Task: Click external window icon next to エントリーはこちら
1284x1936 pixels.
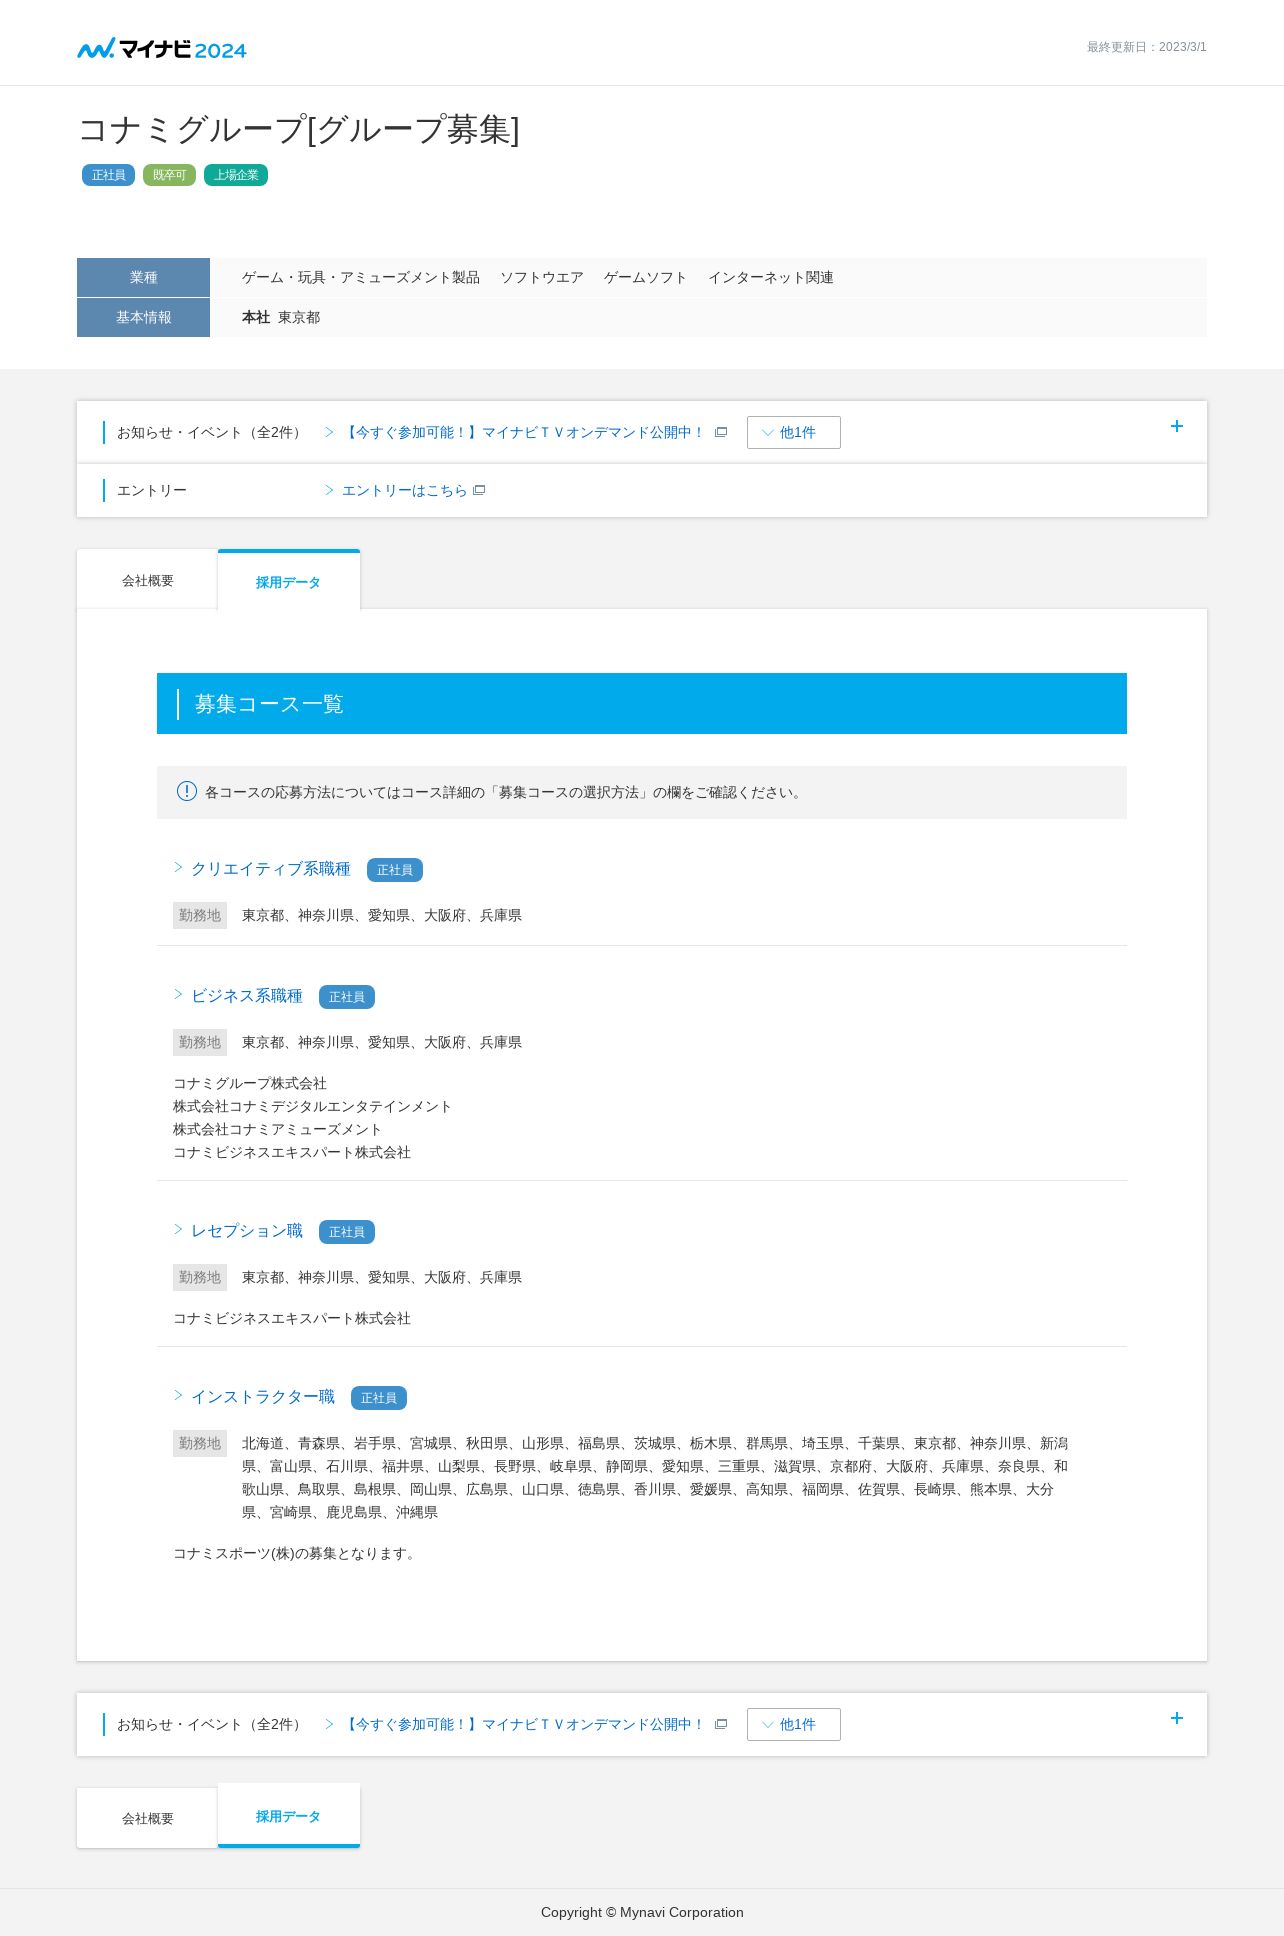Action: 479,490
